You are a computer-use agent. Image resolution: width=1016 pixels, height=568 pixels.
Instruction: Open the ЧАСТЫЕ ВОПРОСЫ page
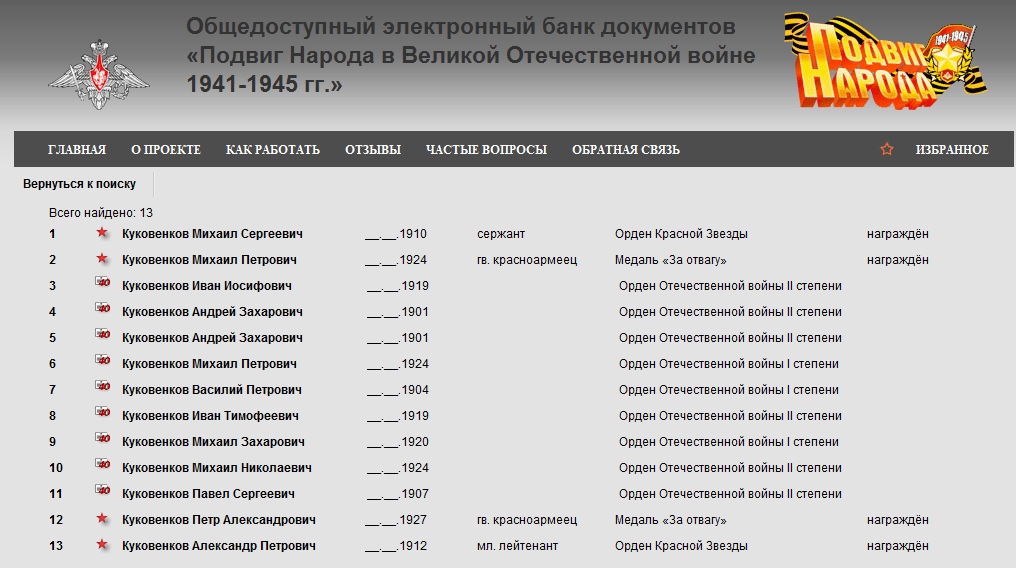[486, 150]
